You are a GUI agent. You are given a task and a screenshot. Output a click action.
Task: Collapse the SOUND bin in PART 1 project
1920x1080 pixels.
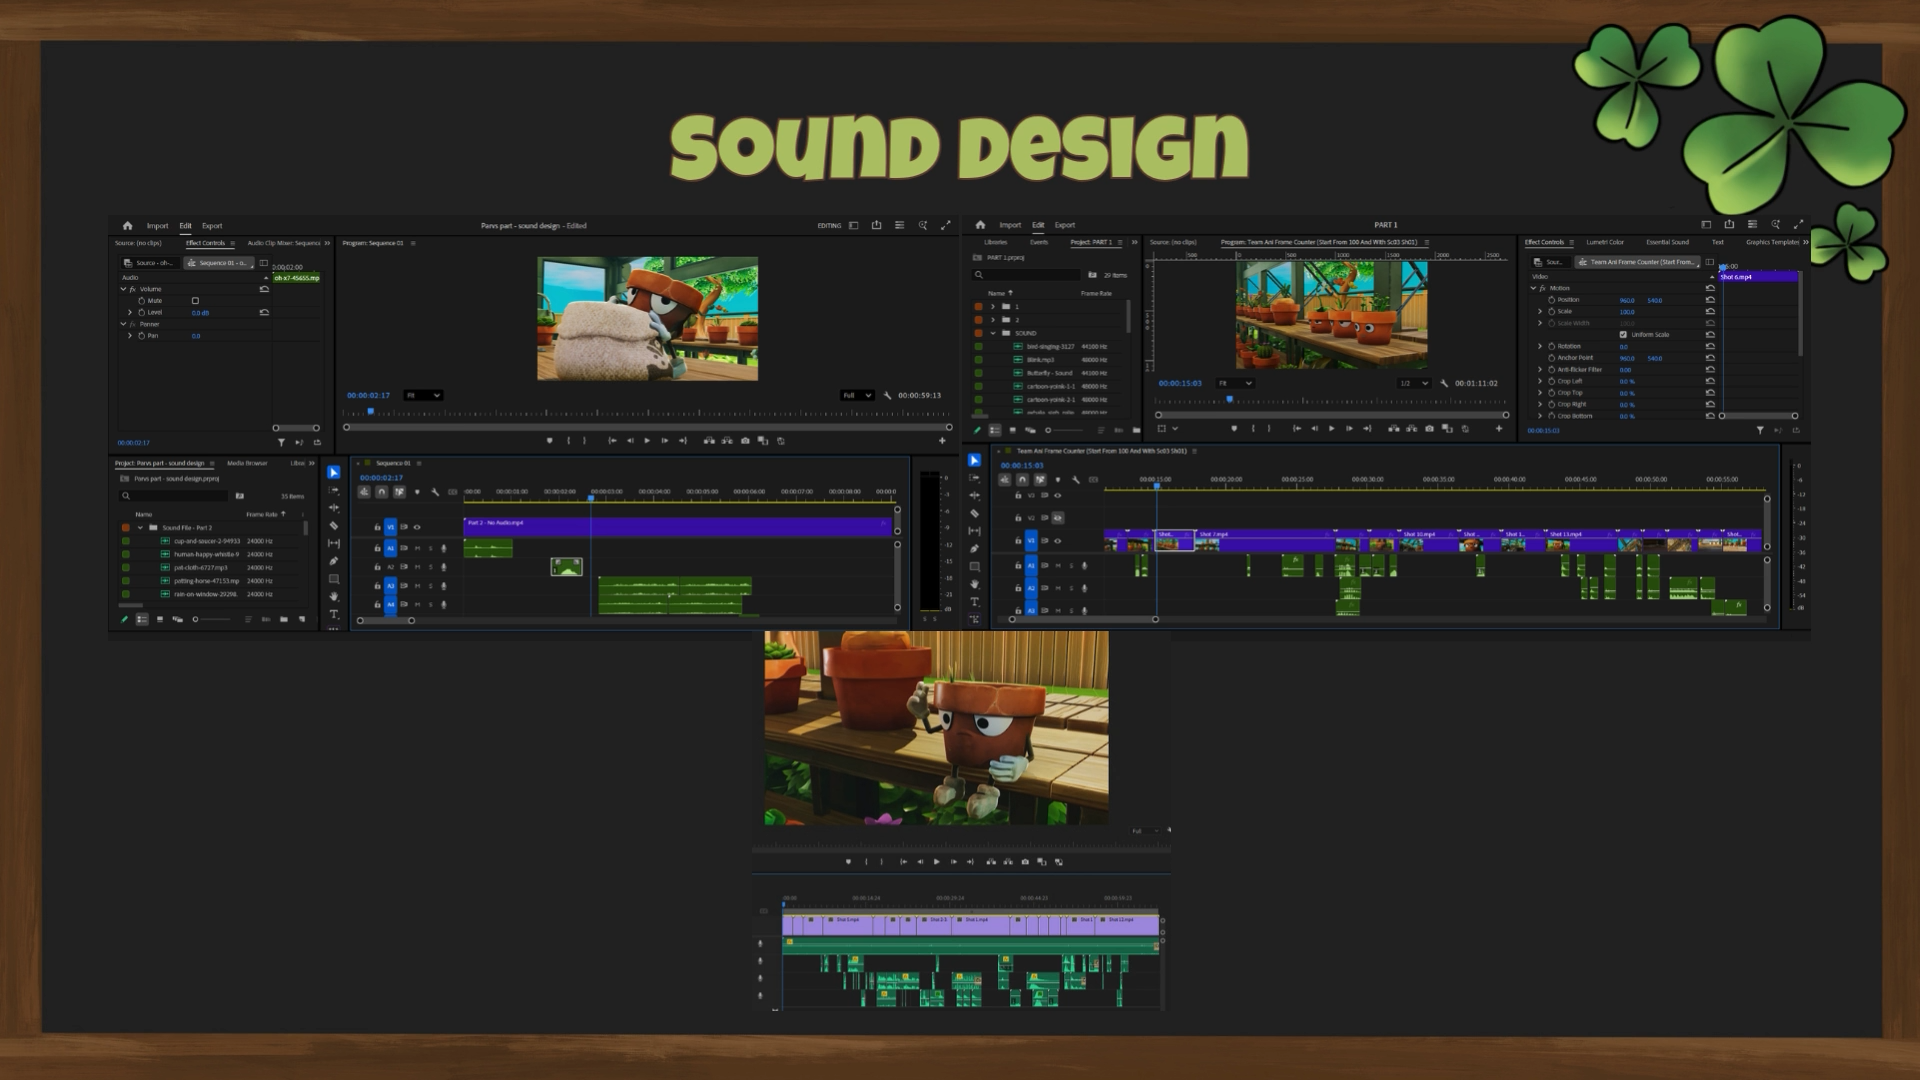point(993,333)
